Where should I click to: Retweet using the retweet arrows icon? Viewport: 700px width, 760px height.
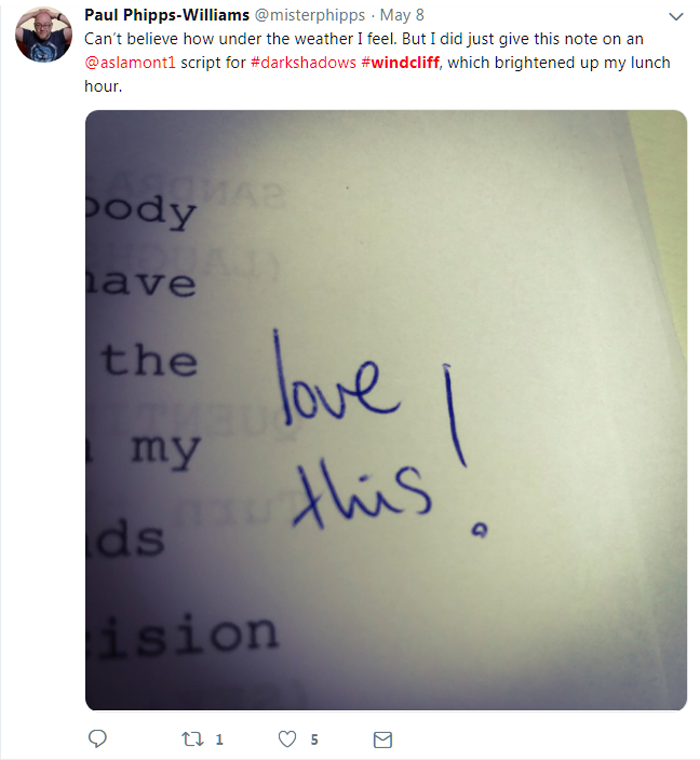[192, 739]
